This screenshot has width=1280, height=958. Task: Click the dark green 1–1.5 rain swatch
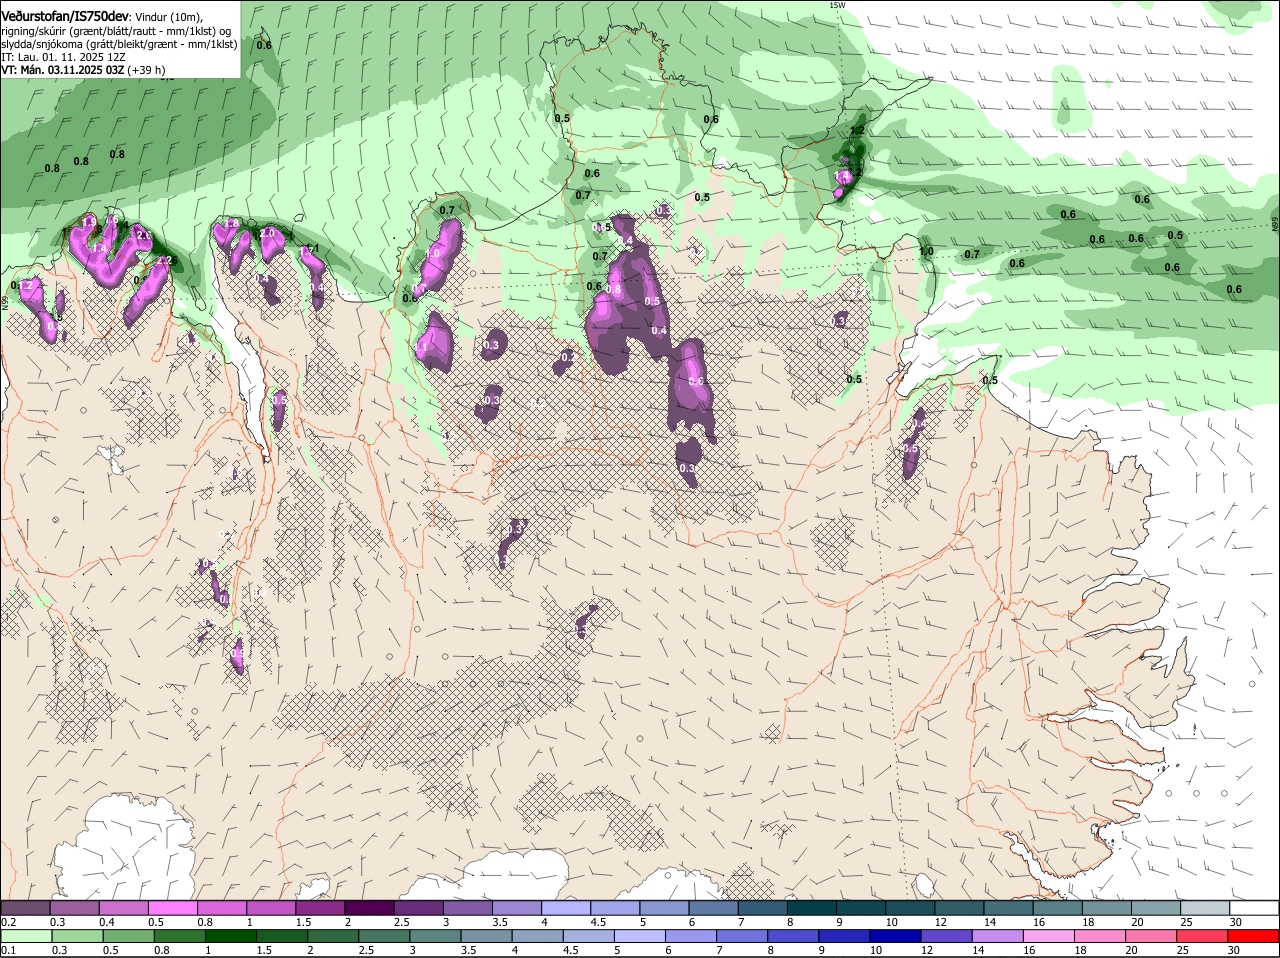233,936
